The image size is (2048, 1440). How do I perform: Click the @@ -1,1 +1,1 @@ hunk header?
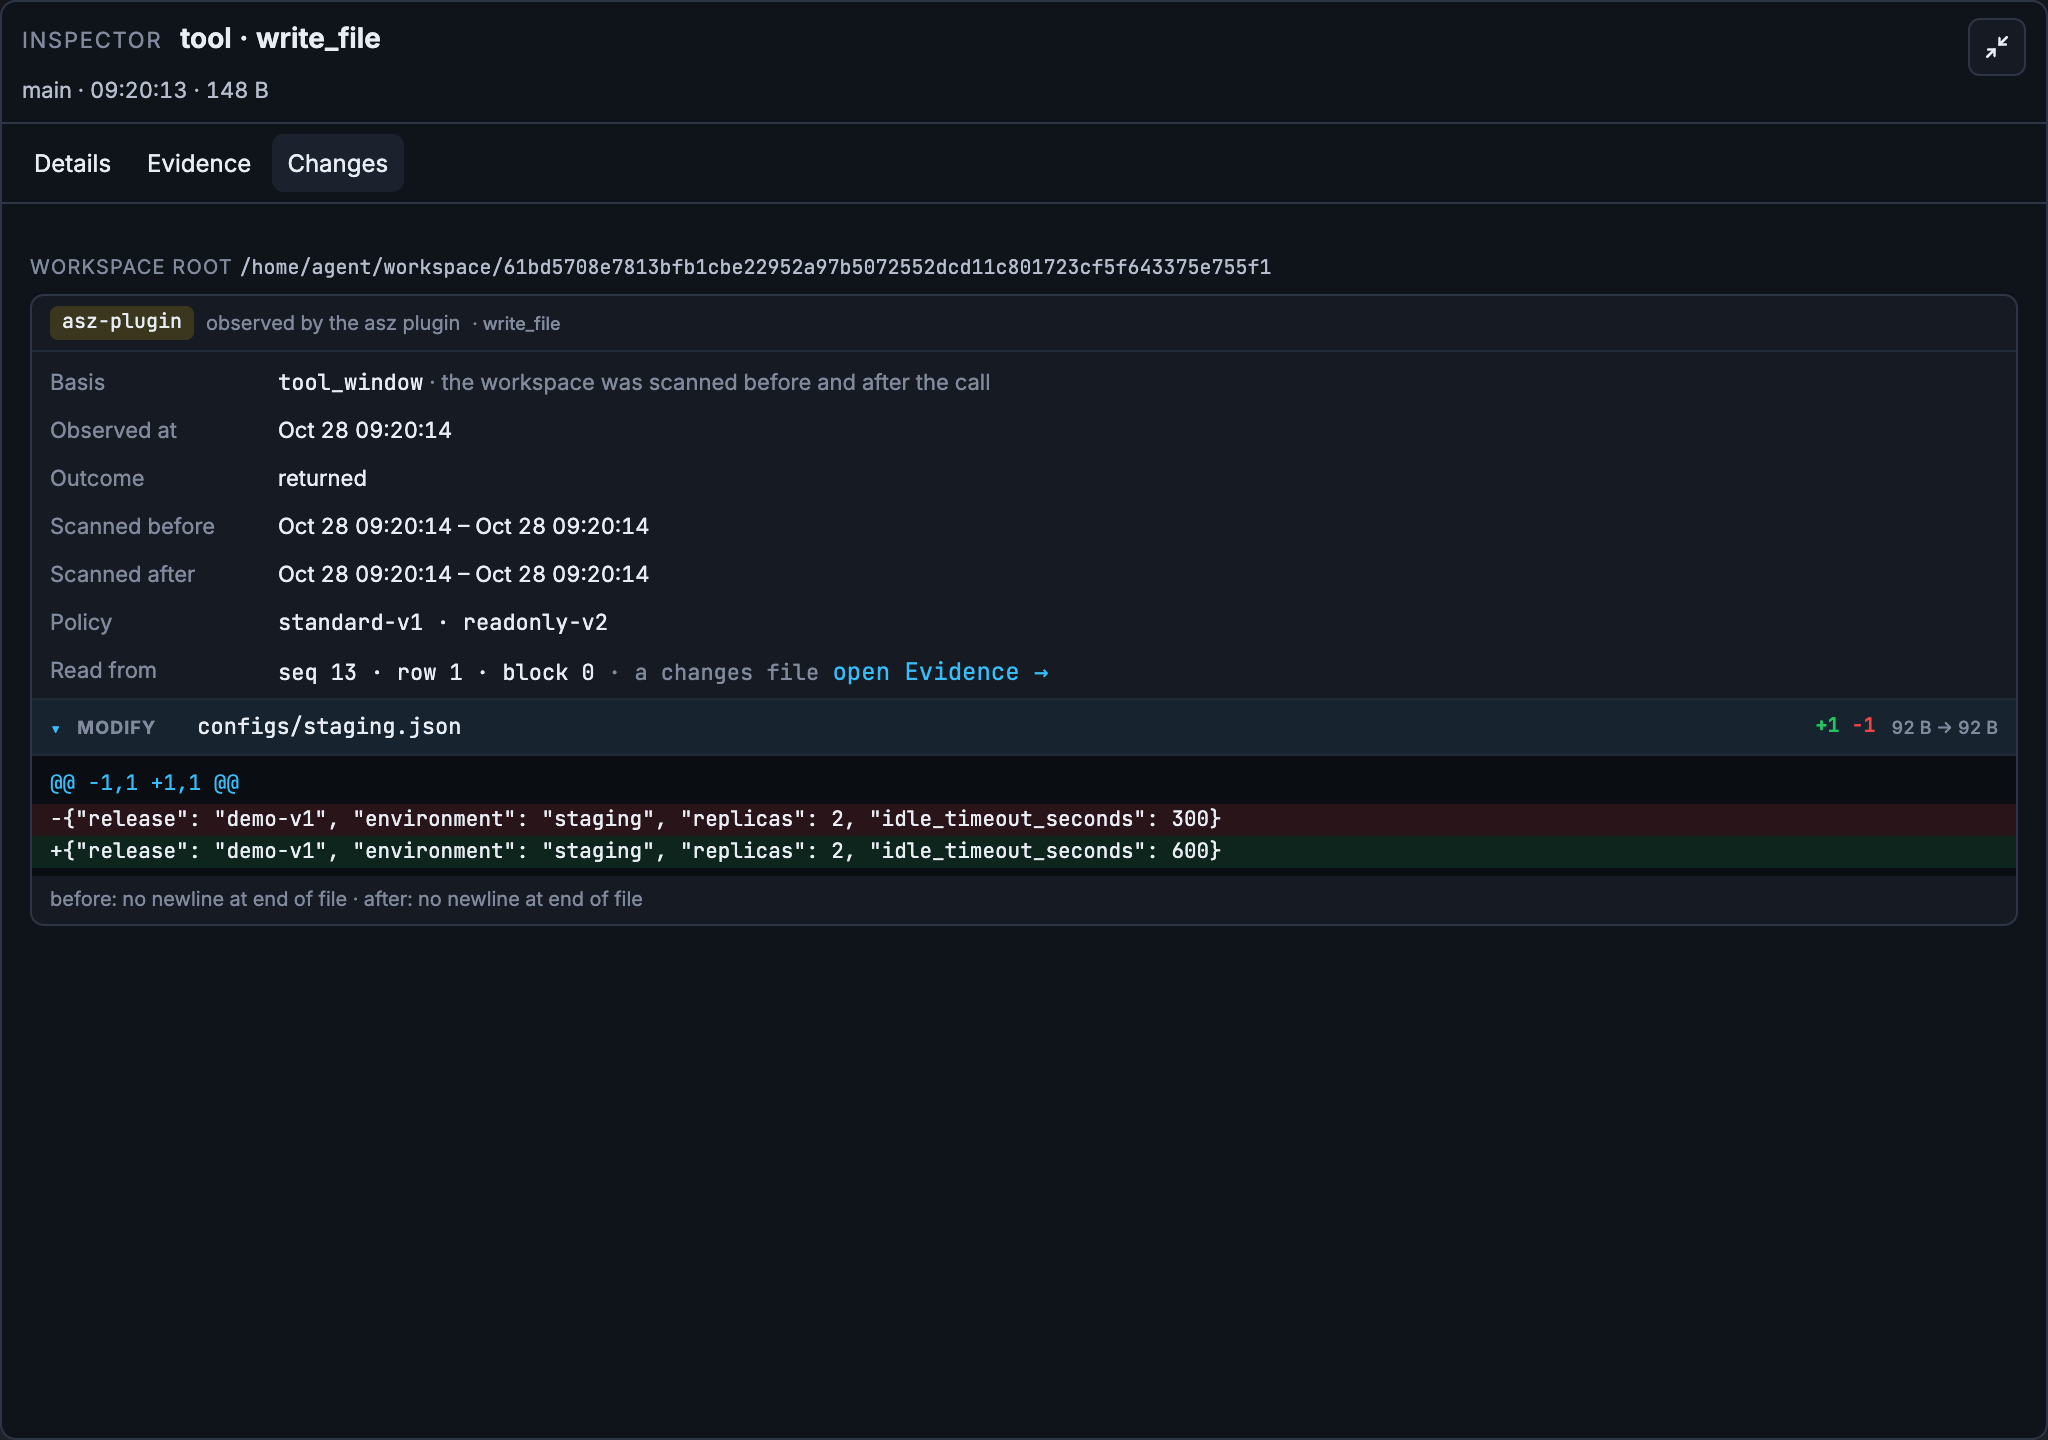point(144,783)
